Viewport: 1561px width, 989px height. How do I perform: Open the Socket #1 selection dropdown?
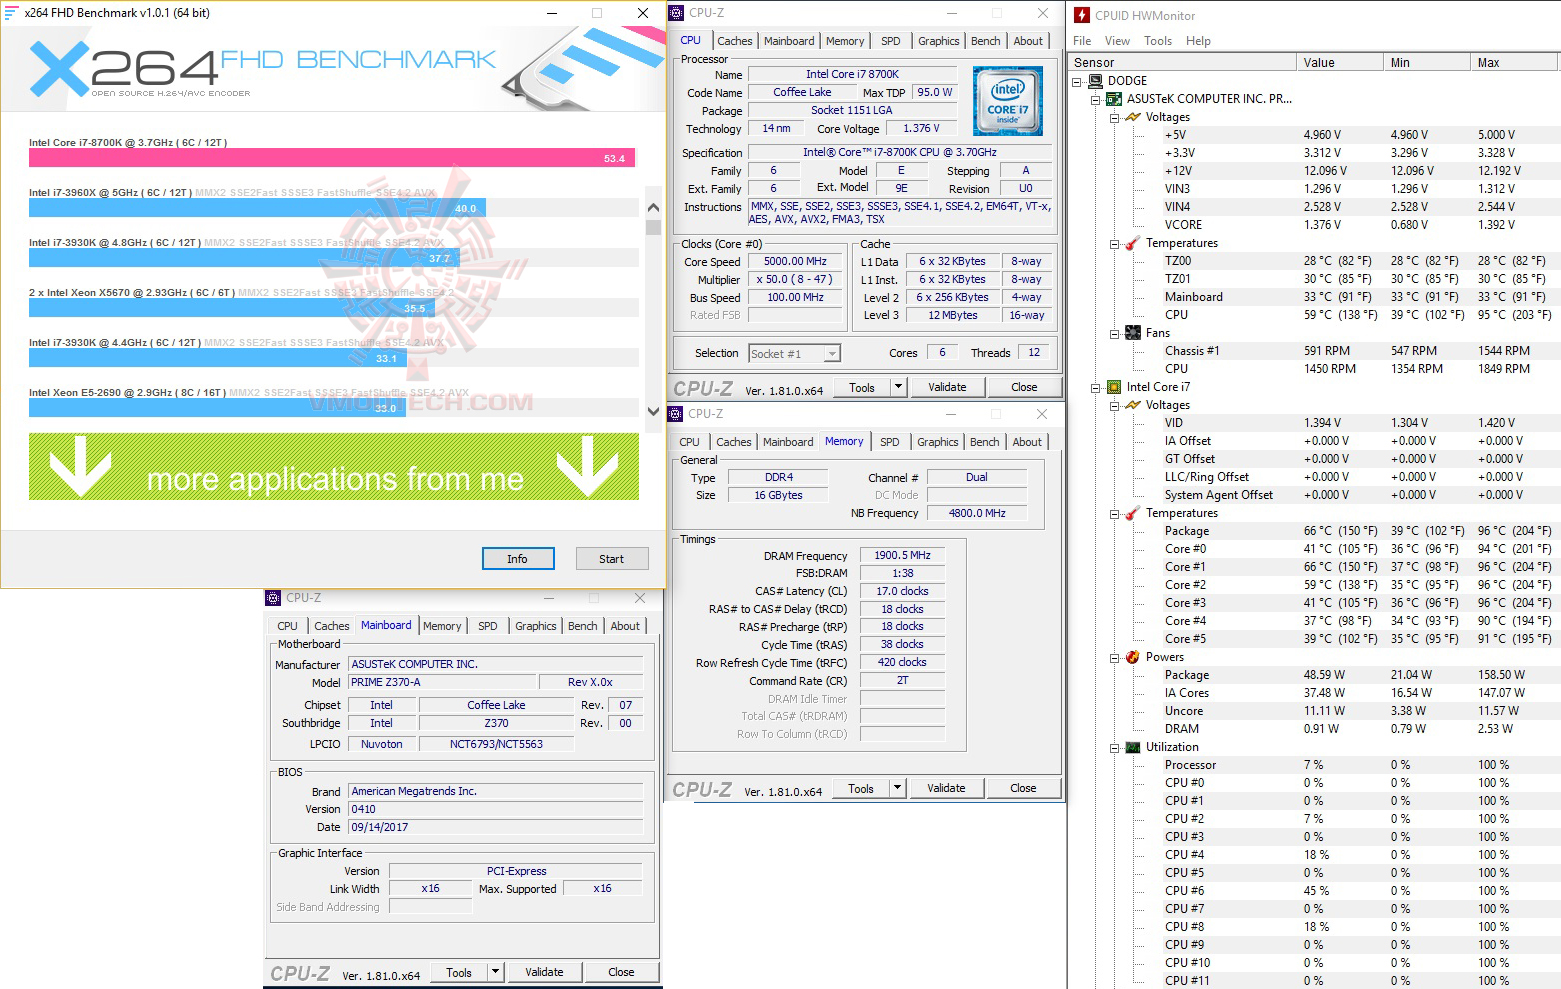pos(830,352)
